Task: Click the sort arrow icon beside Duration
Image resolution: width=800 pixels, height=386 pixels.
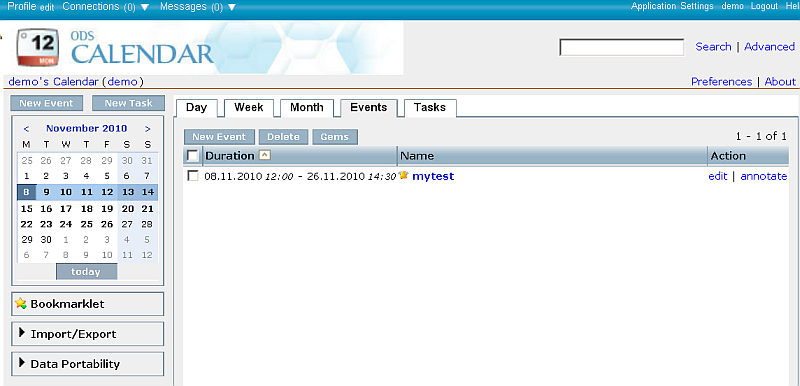Action: tap(264, 156)
